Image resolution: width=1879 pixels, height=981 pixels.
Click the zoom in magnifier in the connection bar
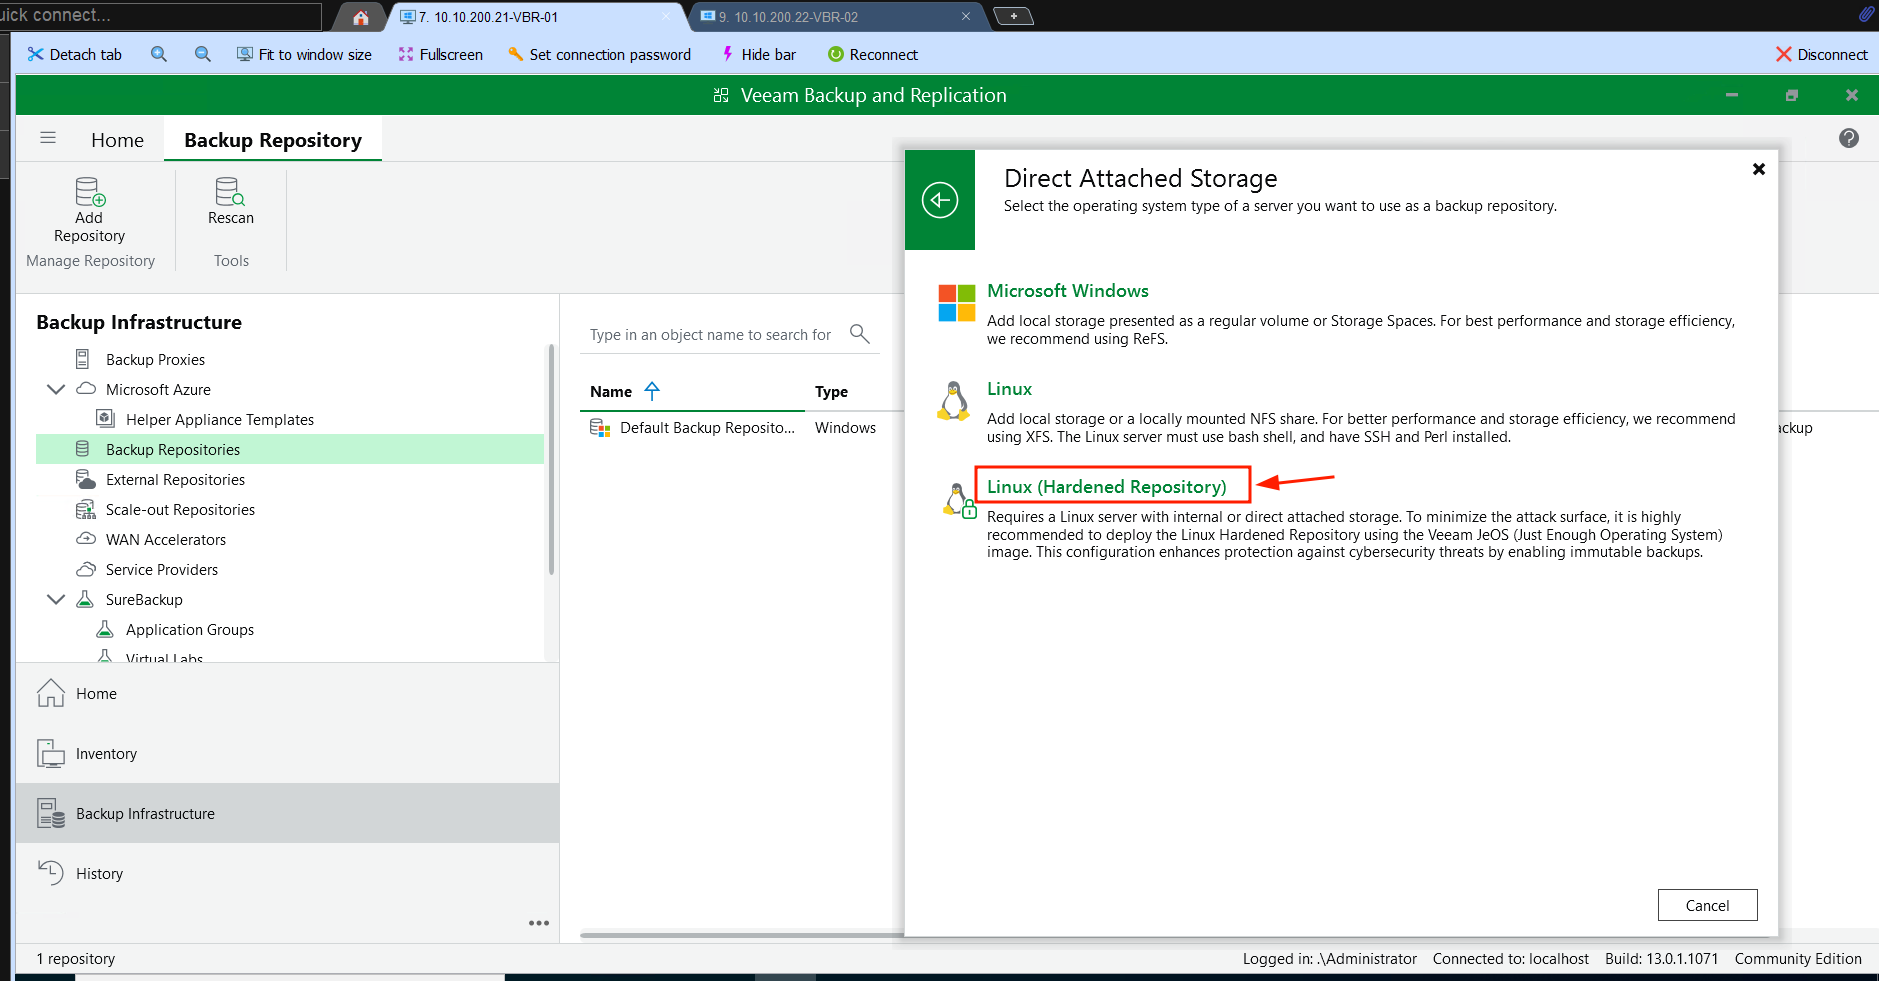click(x=159, y=54)
